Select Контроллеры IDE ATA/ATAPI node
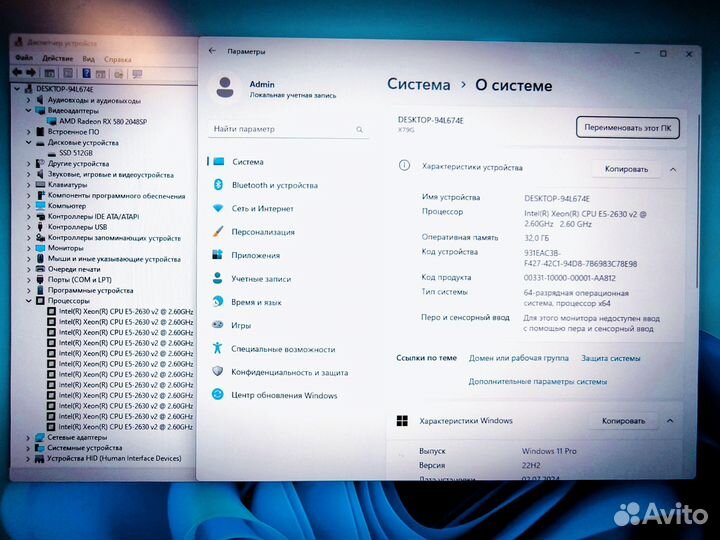The height and width of the screenshot is (540, 720). (x=93, y=216)
